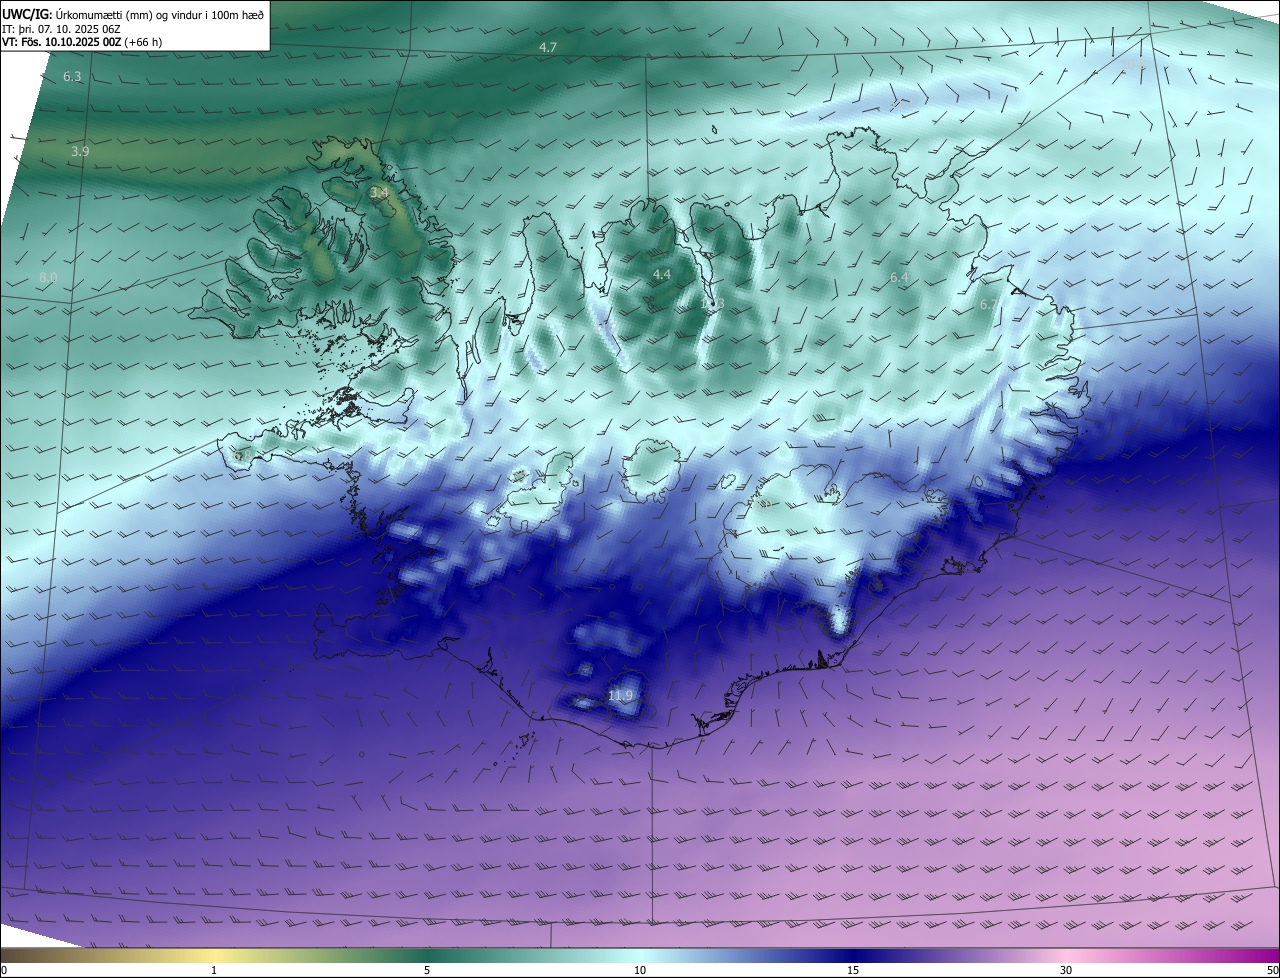Click the 6.3 value label

tap(72, 77)
